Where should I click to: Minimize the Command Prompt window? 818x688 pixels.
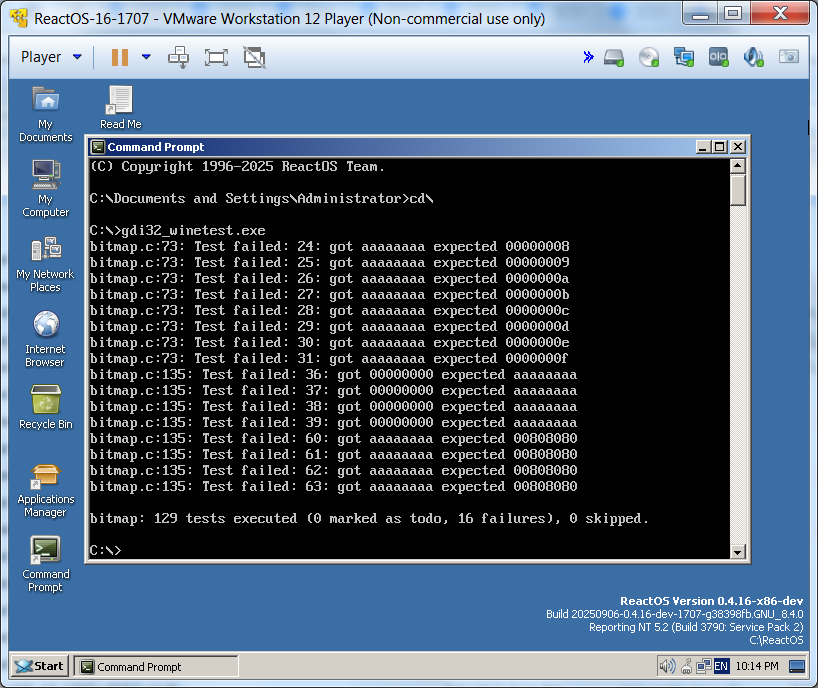(703, 147)
